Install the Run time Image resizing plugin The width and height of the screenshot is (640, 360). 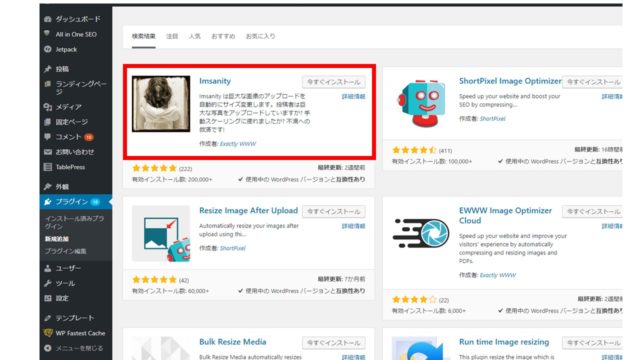[x=593, y=343]
